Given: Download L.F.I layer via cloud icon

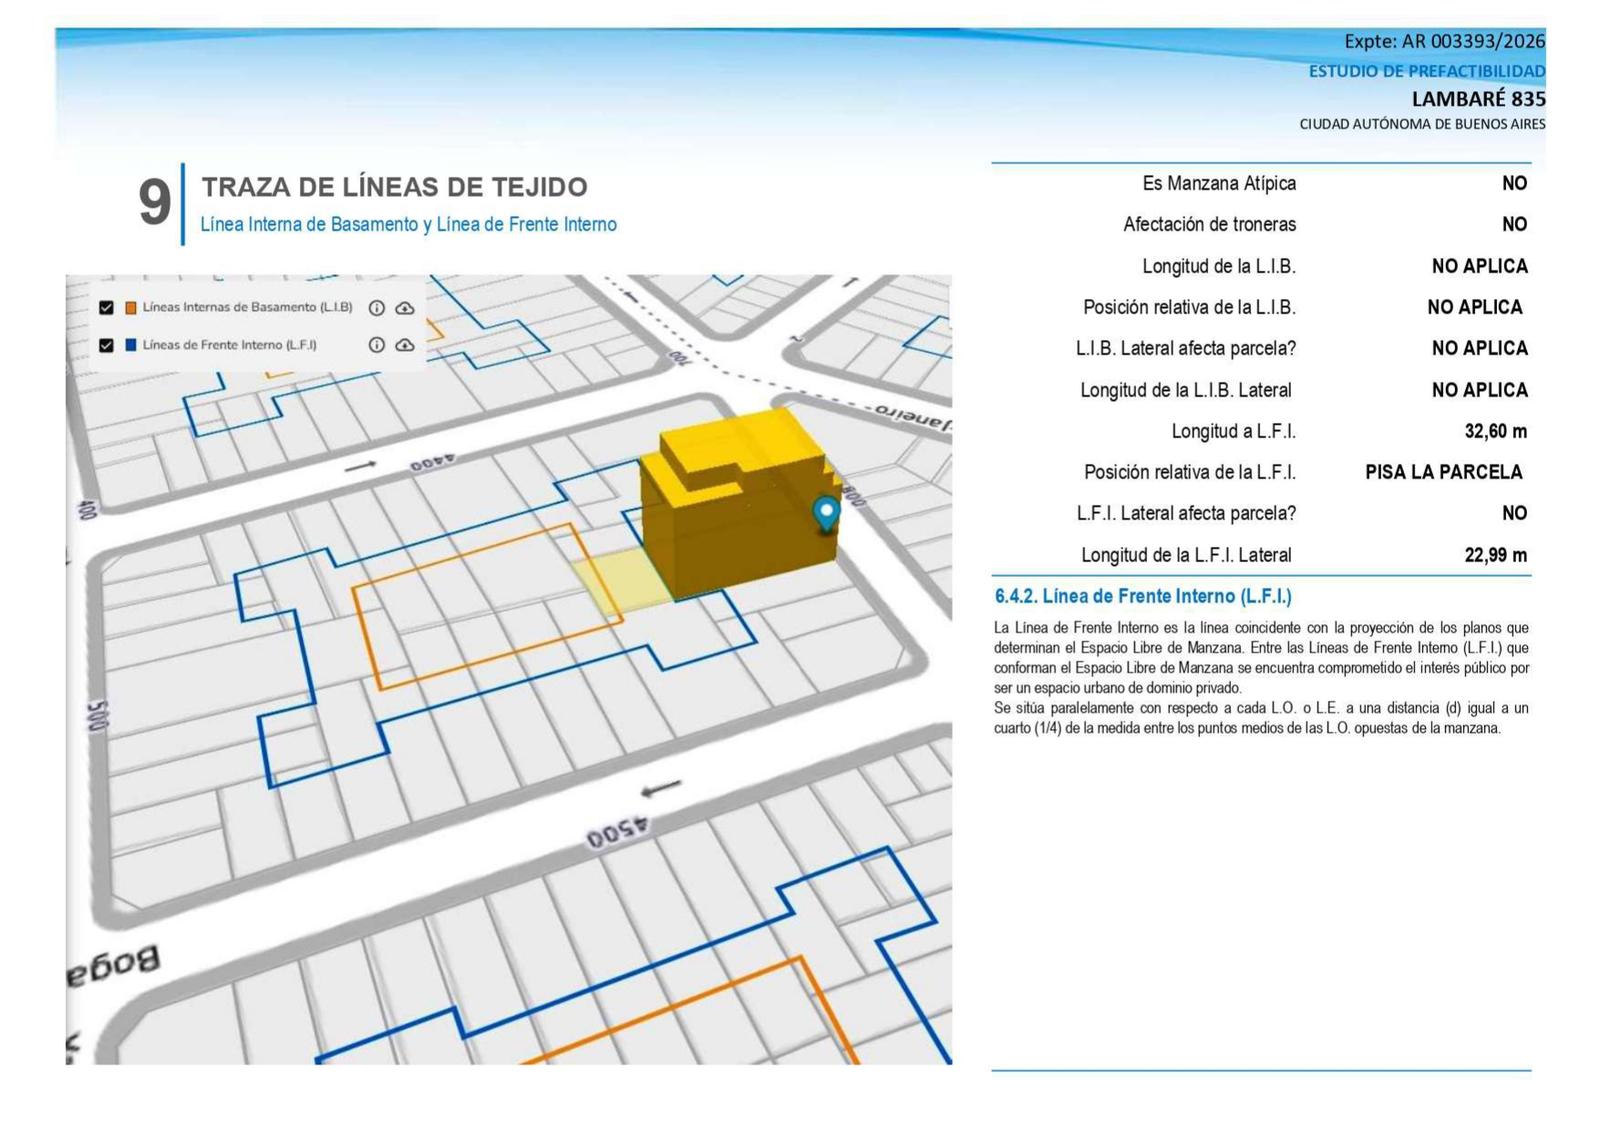Looking at the screenshot, I should click(x=405, y=345).
